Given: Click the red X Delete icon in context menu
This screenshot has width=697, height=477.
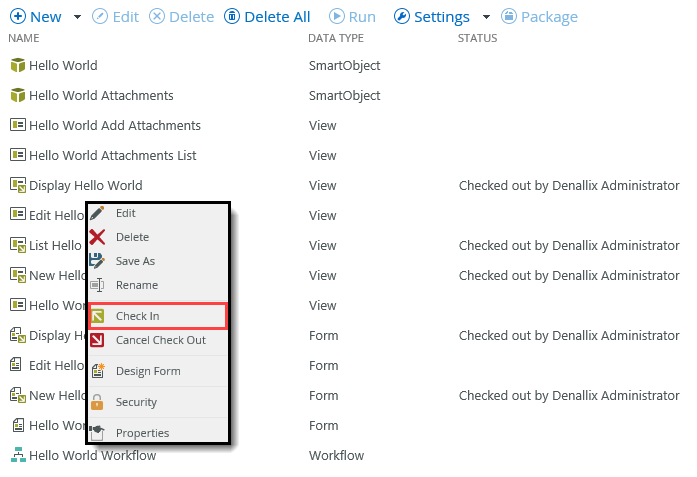Looking at the screenshot, I should click(98, 237).
